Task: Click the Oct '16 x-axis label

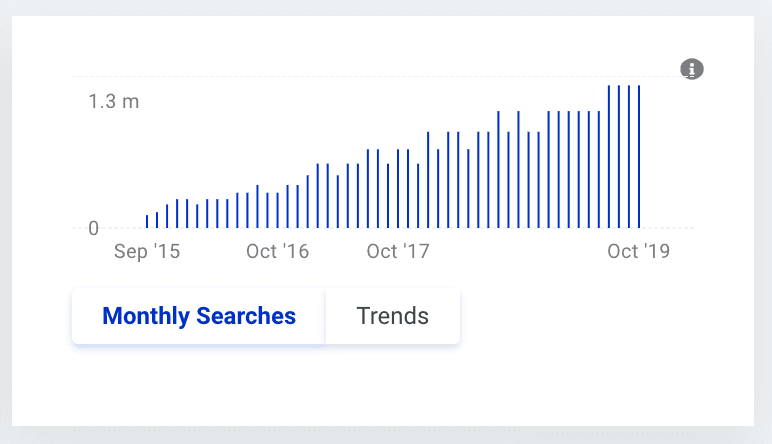Action: 278,251
